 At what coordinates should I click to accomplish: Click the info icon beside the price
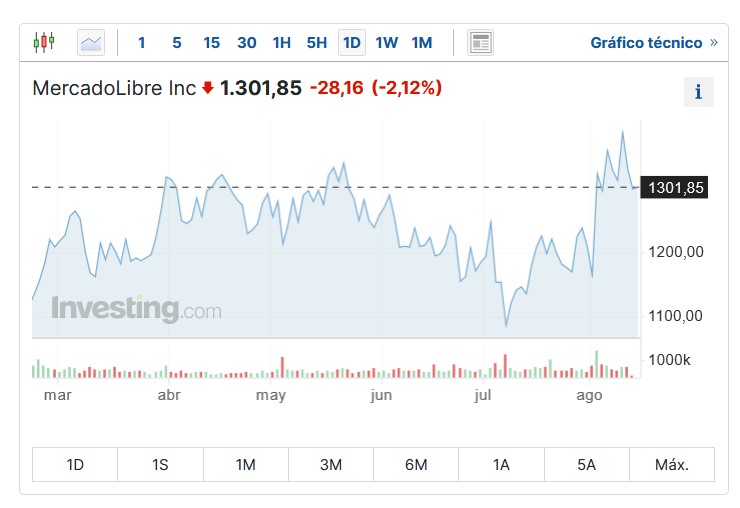pyautogui.click(x=698, y=92)
